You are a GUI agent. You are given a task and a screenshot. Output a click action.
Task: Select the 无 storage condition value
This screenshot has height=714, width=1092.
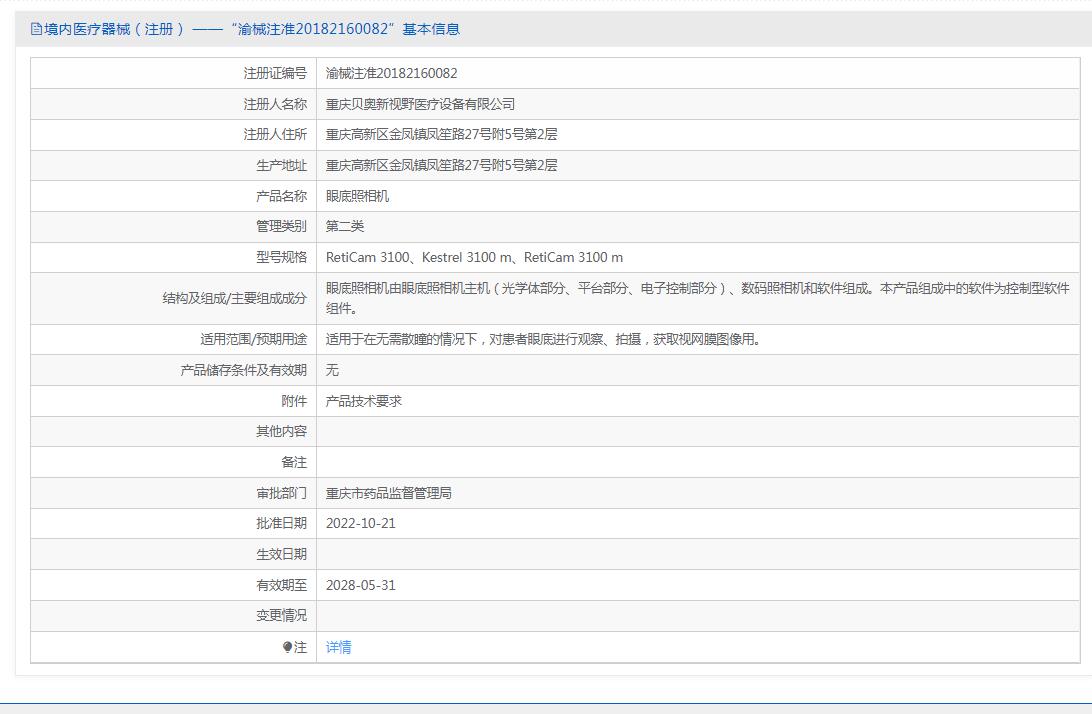coord(332,370)
